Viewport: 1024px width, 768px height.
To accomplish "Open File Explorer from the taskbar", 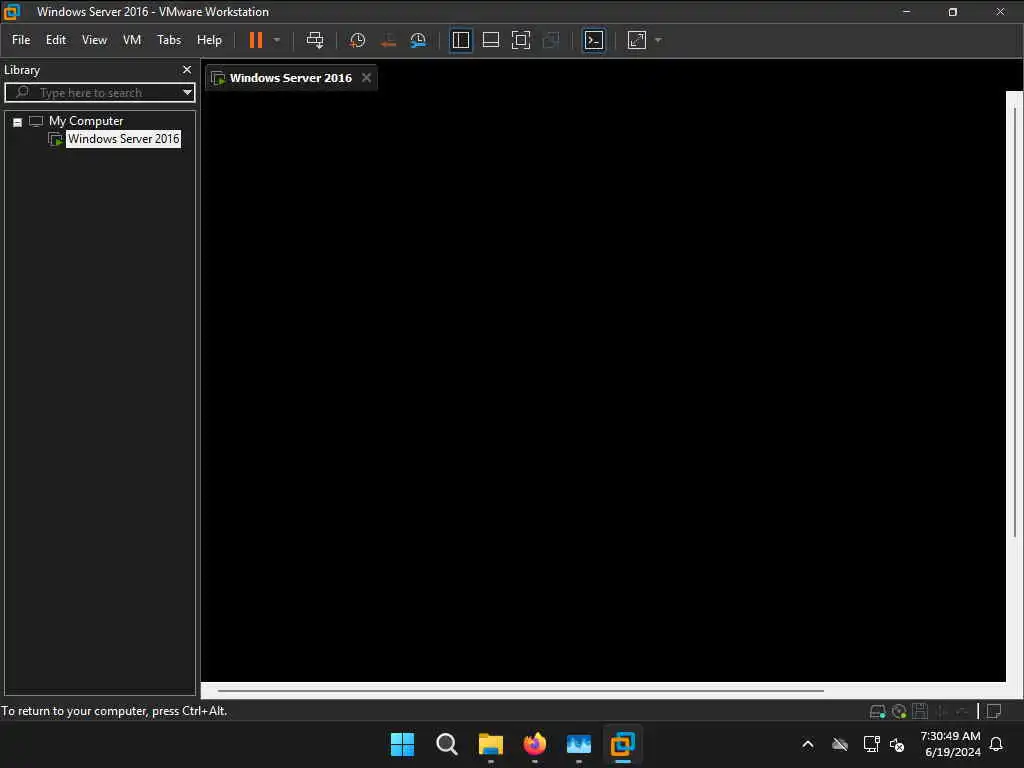I will [x=490, y=744].
